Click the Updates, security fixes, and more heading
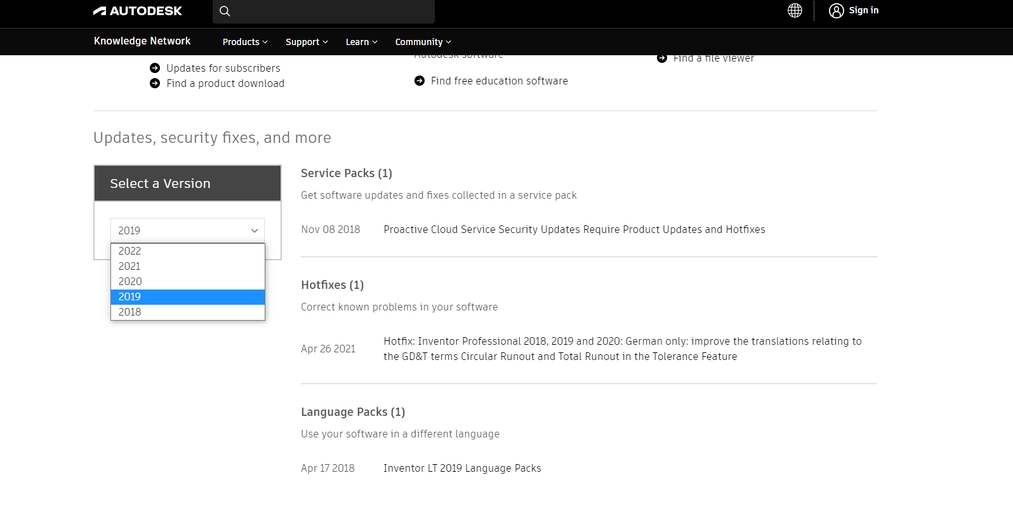The image size is (1013, 513). pos(212,138)
